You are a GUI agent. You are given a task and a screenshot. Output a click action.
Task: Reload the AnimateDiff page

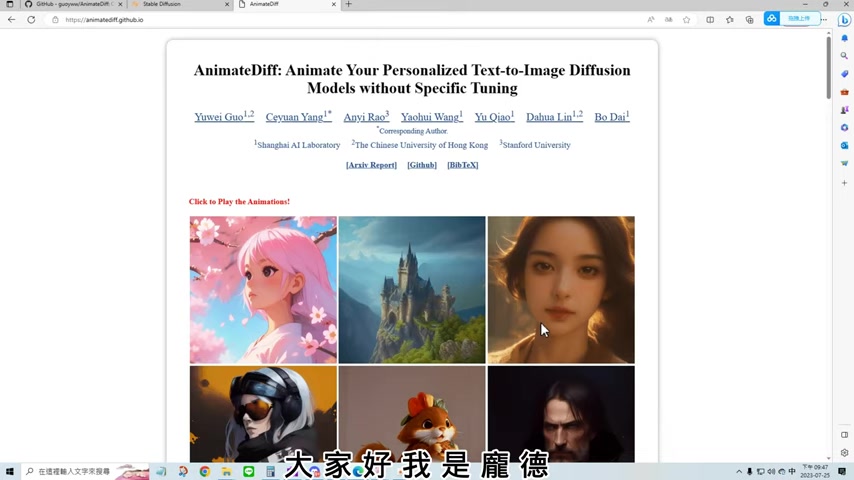[31, 20]
